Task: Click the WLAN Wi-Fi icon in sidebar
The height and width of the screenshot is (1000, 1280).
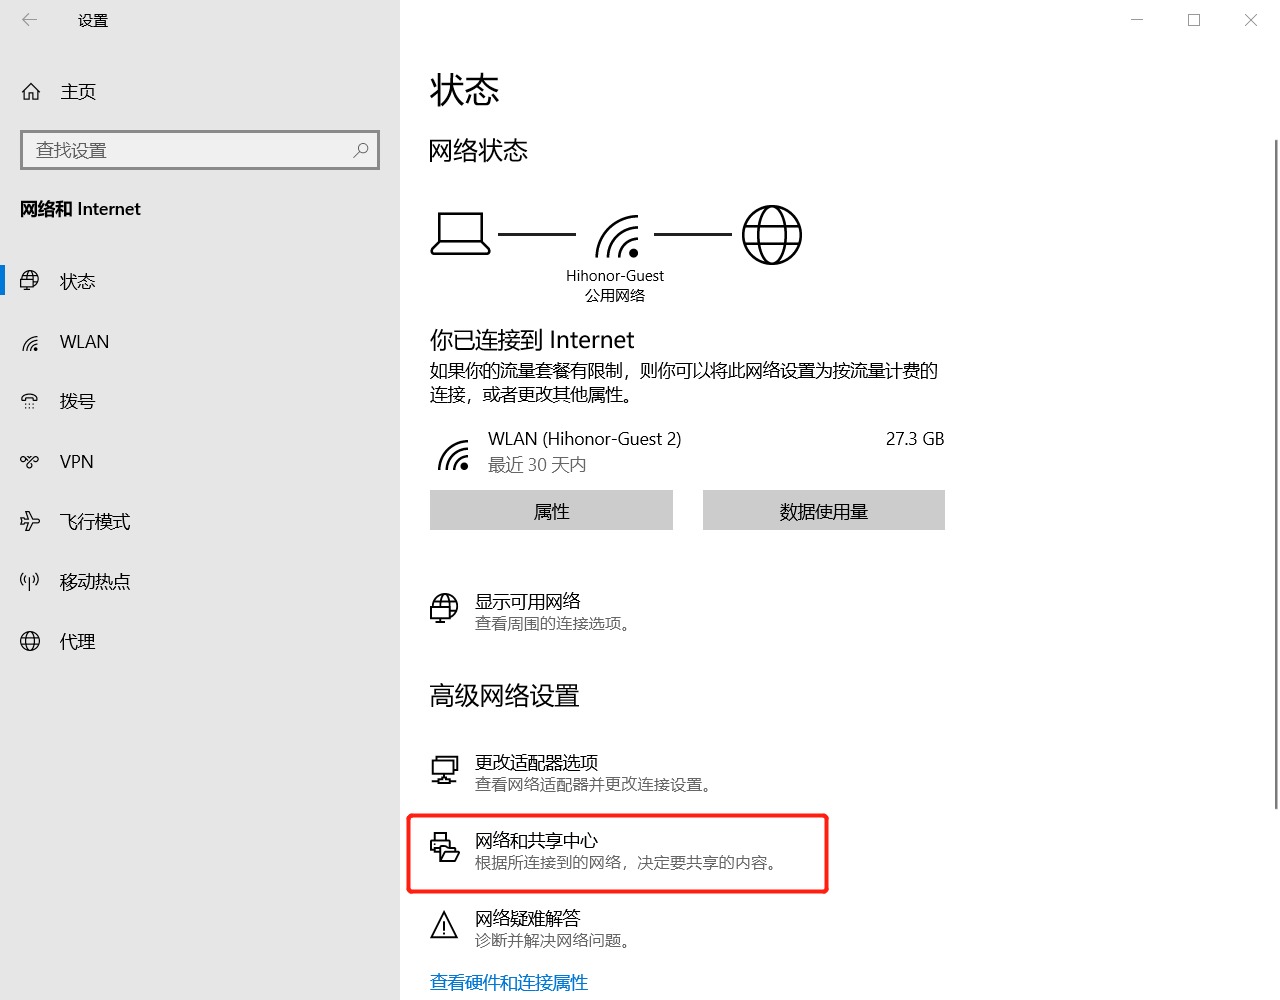Action: tap(31, 343)
